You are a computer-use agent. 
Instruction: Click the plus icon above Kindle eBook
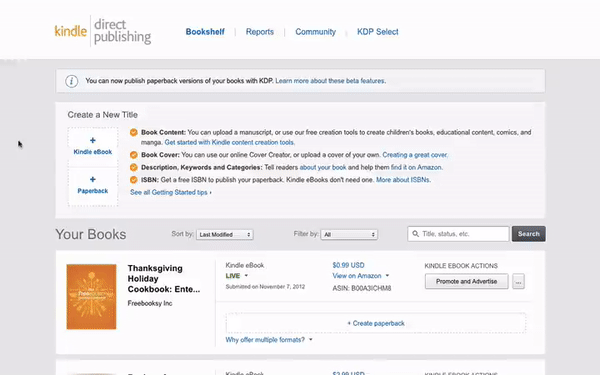[93, 140]
